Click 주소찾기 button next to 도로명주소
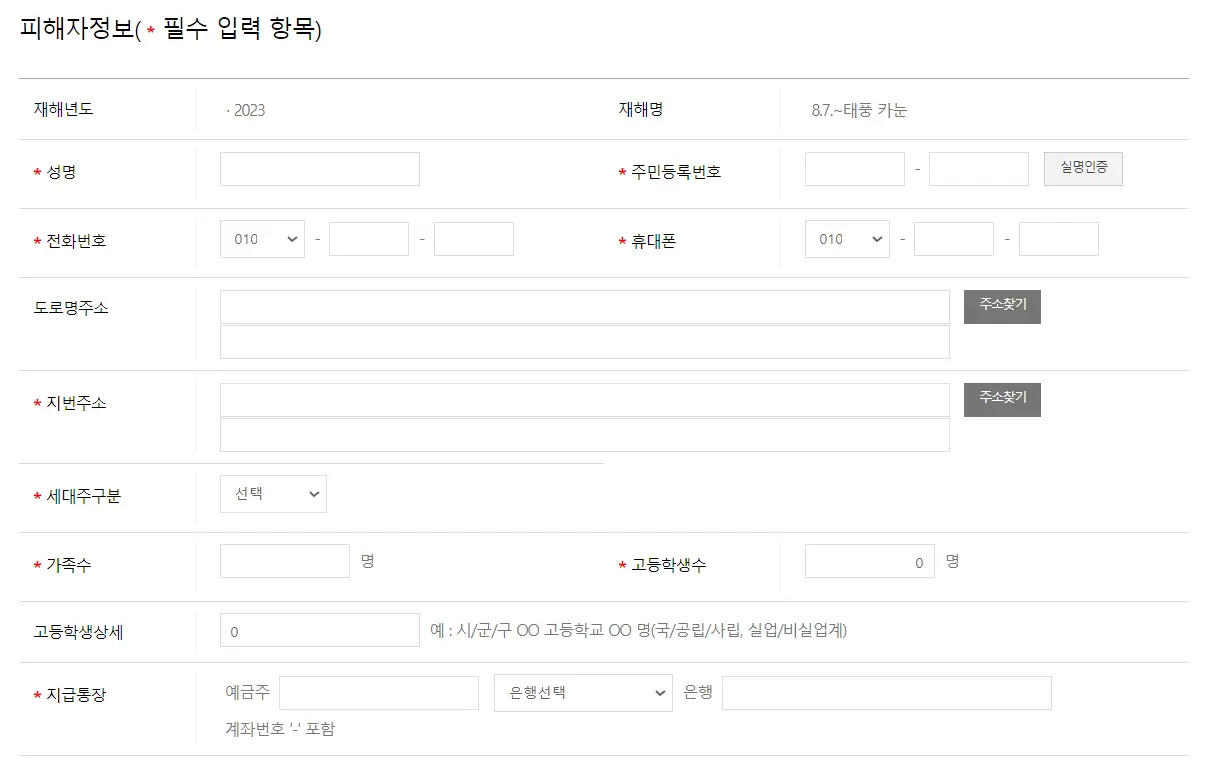This screenshot has width=1223, height=769. pyautogui.click(x=1001, y=306)
